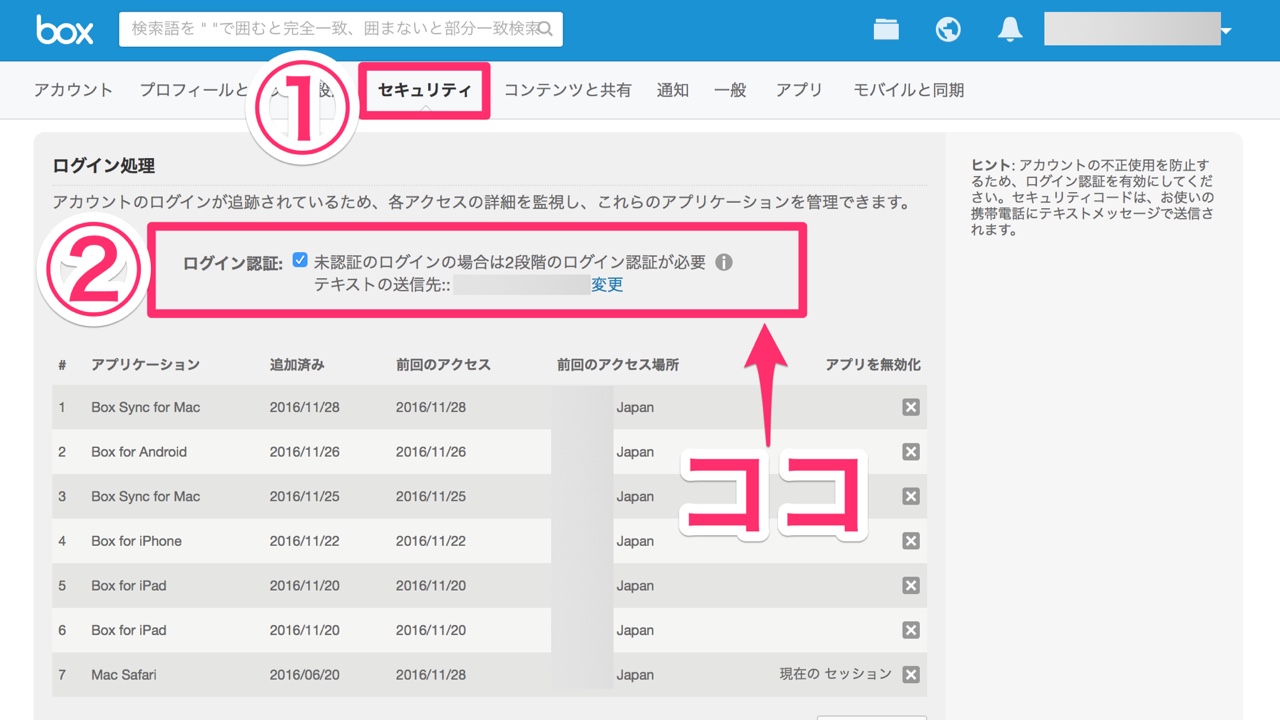
Task: Select the アカウント tab
Action: tap(73, 89)
